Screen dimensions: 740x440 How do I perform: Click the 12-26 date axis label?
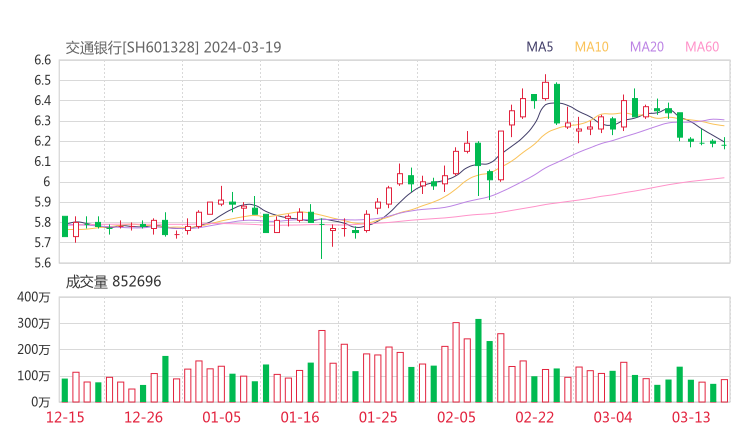(143, 417)
